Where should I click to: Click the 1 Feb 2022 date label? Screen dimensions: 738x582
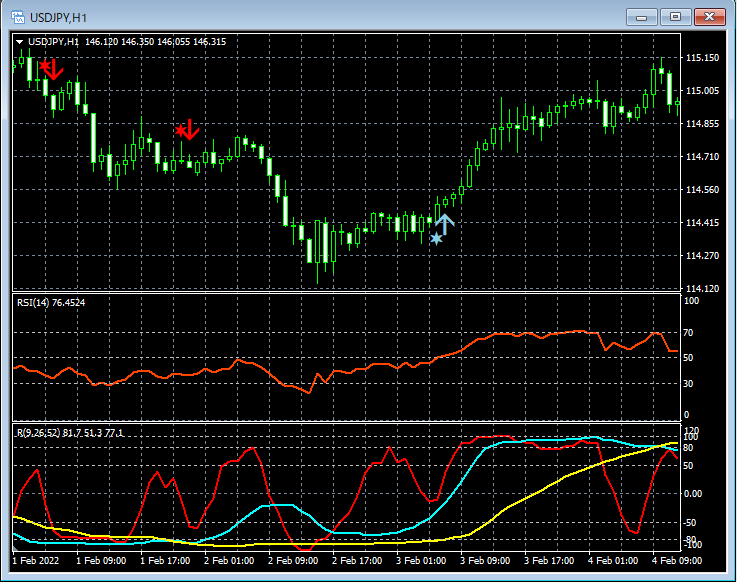tap(35, 561)
